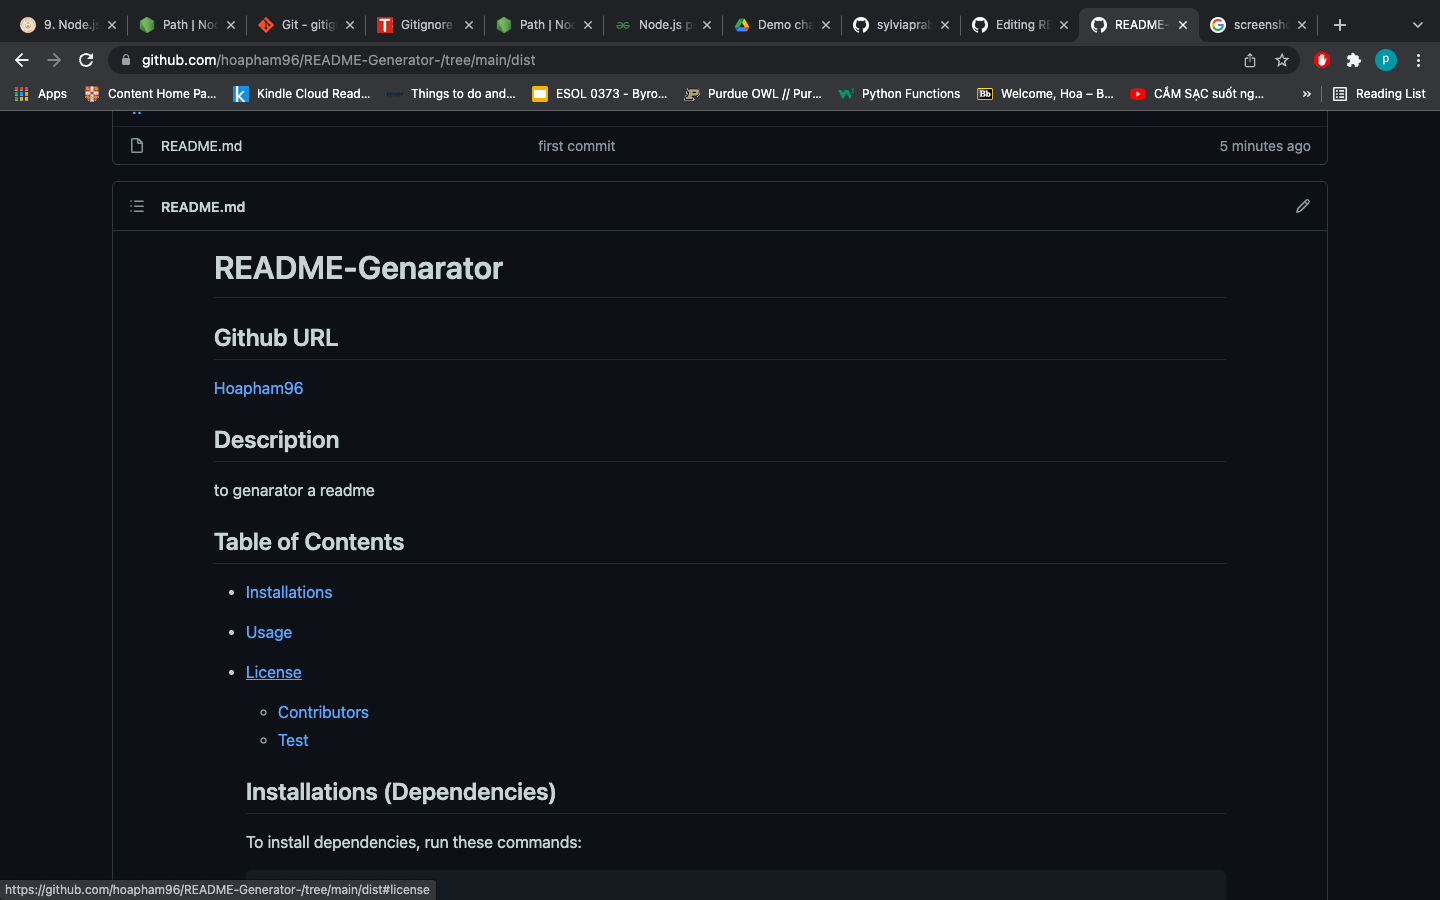Go back using the back arrow
The image size is (1440, 900).
(x=22, y=60)
